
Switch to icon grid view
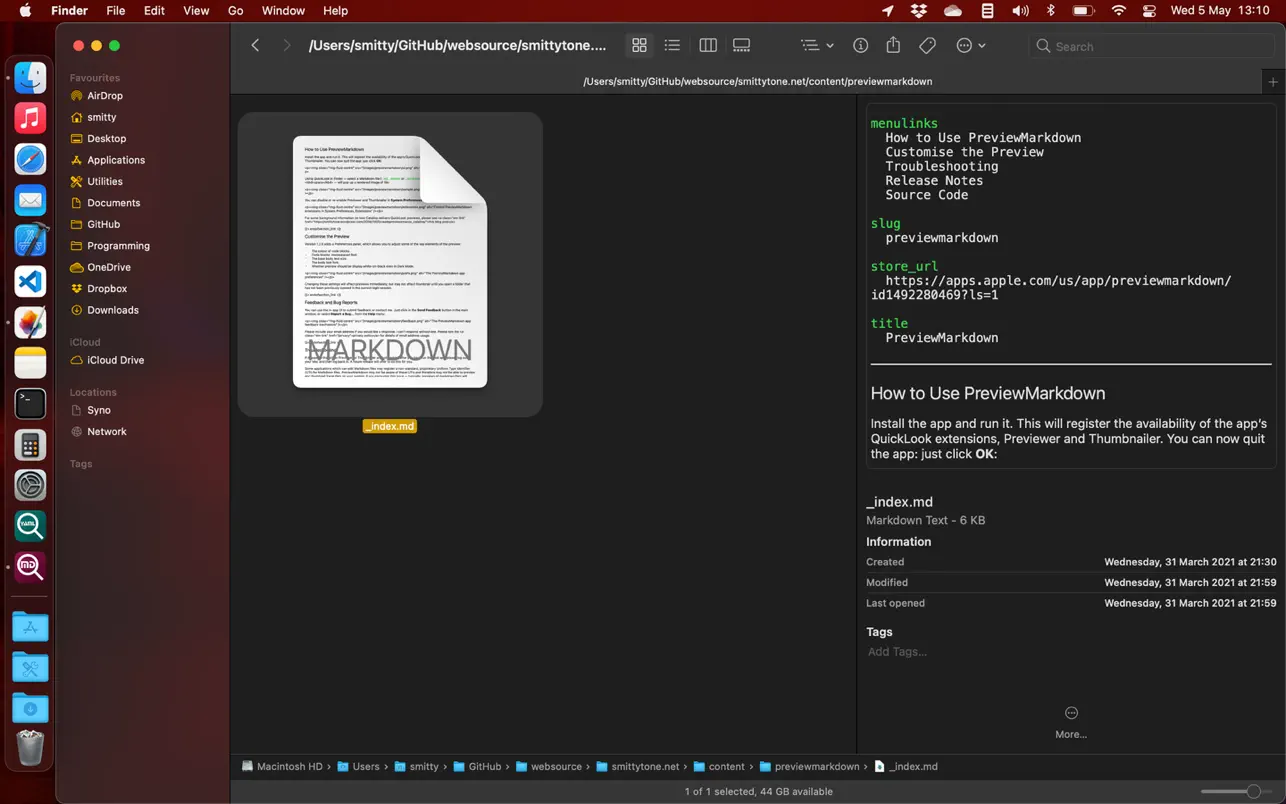[639, 46]
